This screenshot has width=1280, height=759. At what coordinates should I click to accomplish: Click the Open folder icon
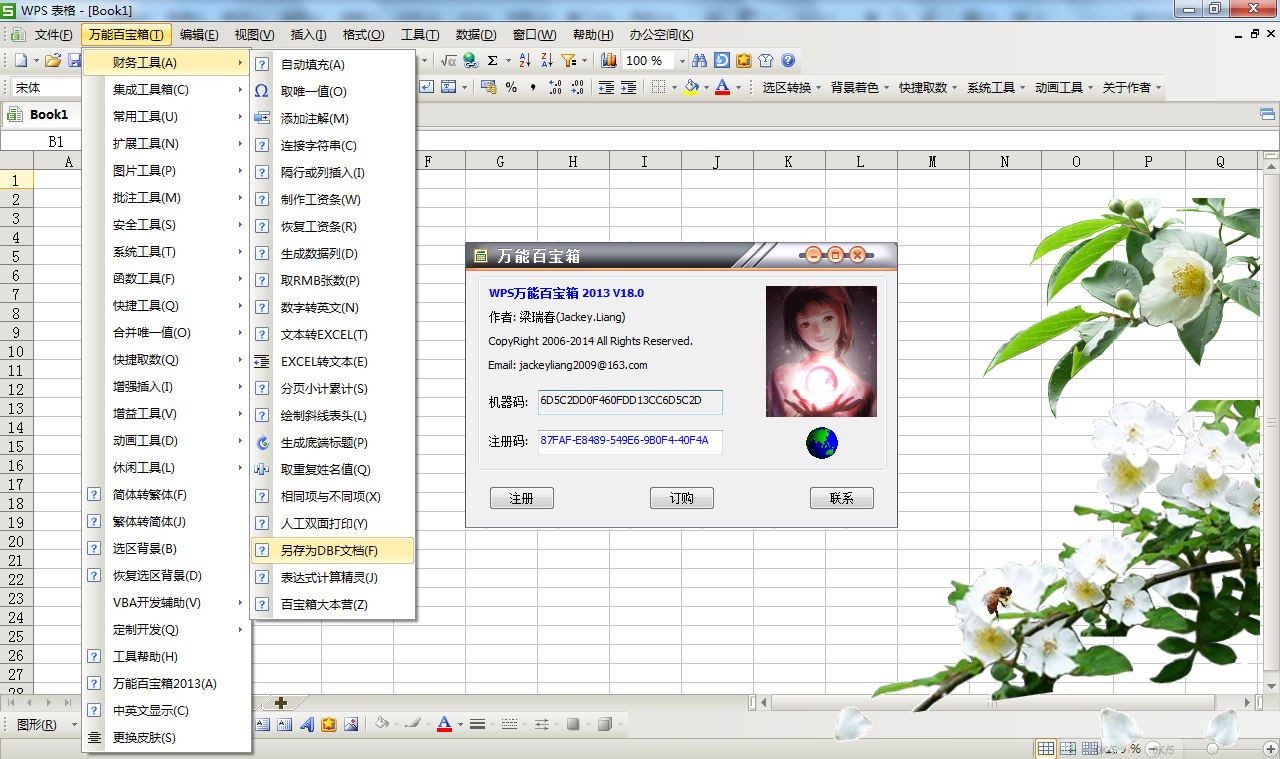53,61
